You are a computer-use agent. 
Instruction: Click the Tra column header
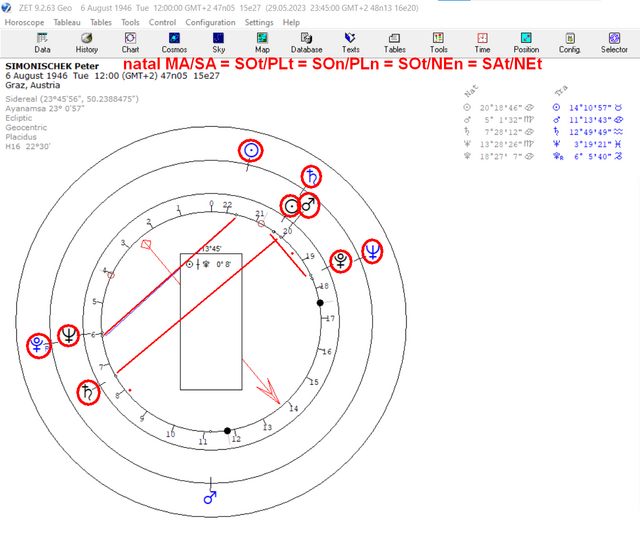561,91
